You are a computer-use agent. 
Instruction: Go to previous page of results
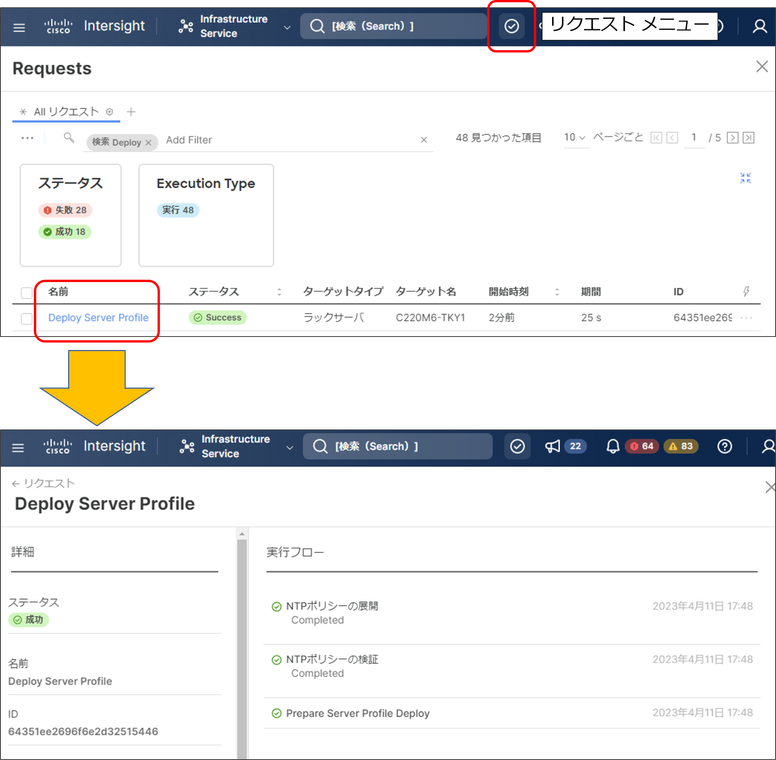click(672, 138)
